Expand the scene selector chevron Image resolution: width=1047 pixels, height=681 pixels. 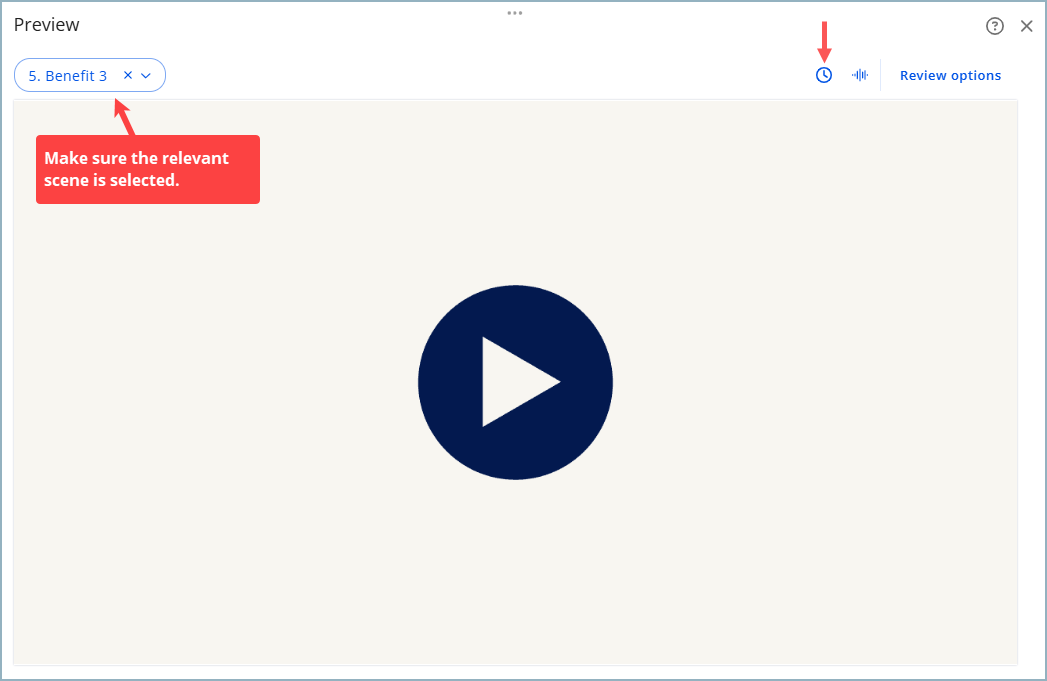point(146,76)
